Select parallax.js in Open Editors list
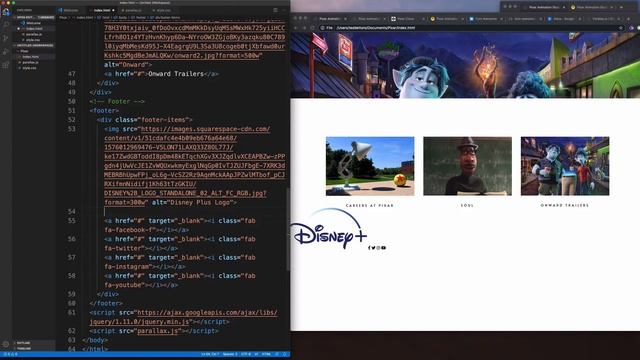This screenshot has width=640, height=360. [x=34, y=34]
